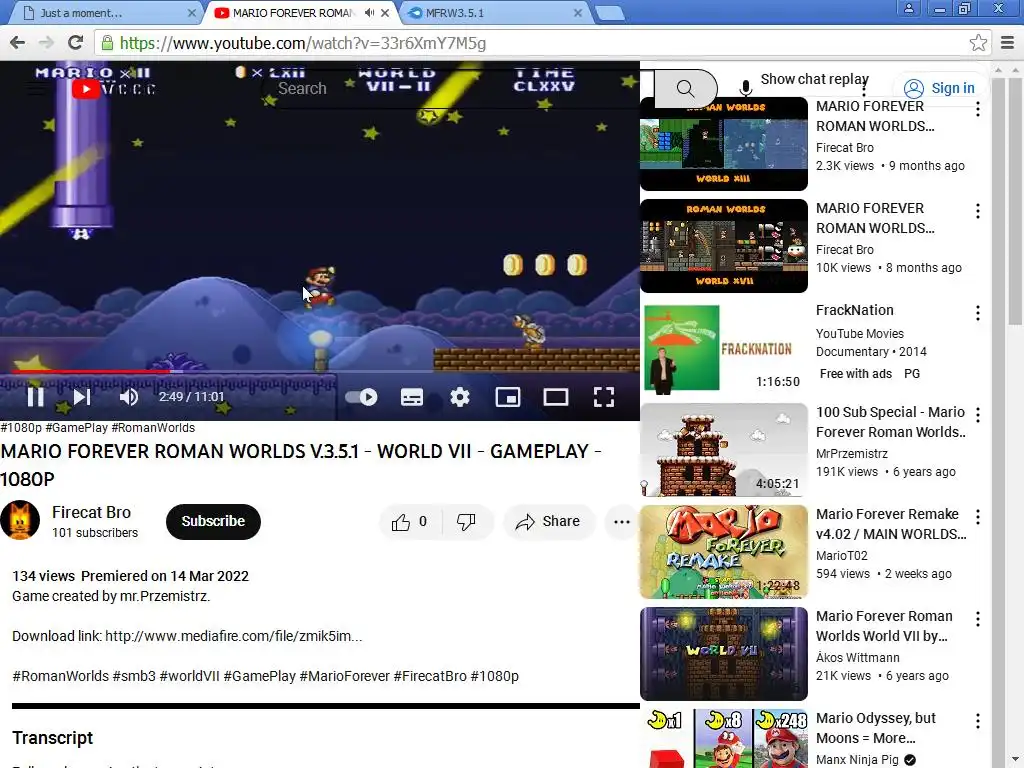Screen dimensions: 1024x768
Task: Open Mario Forever Remake thumbnail
Action: click(x=724, y=552)
